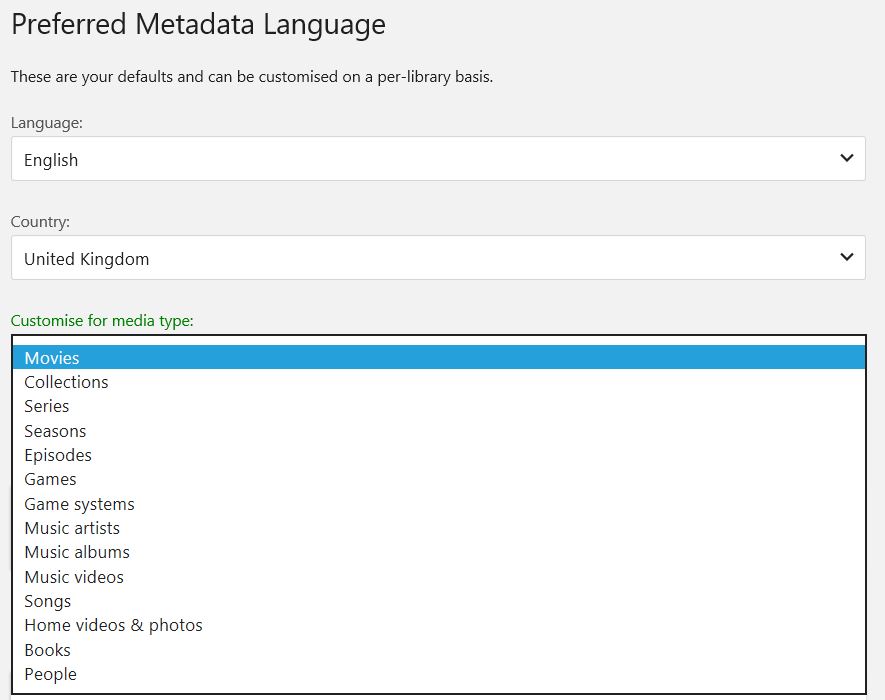Open the Country dropdown showing United Kingdom
The height and width of the screenshot is (700, 885).
pos(438,258)
